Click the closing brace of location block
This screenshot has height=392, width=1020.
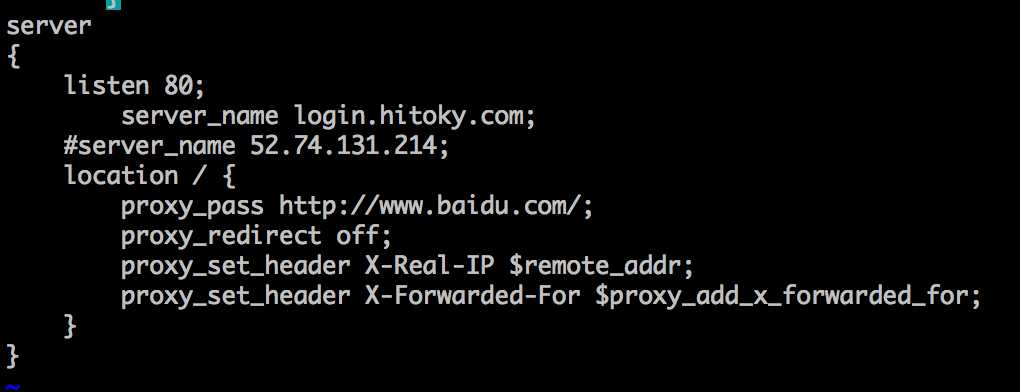coord(70,326)
